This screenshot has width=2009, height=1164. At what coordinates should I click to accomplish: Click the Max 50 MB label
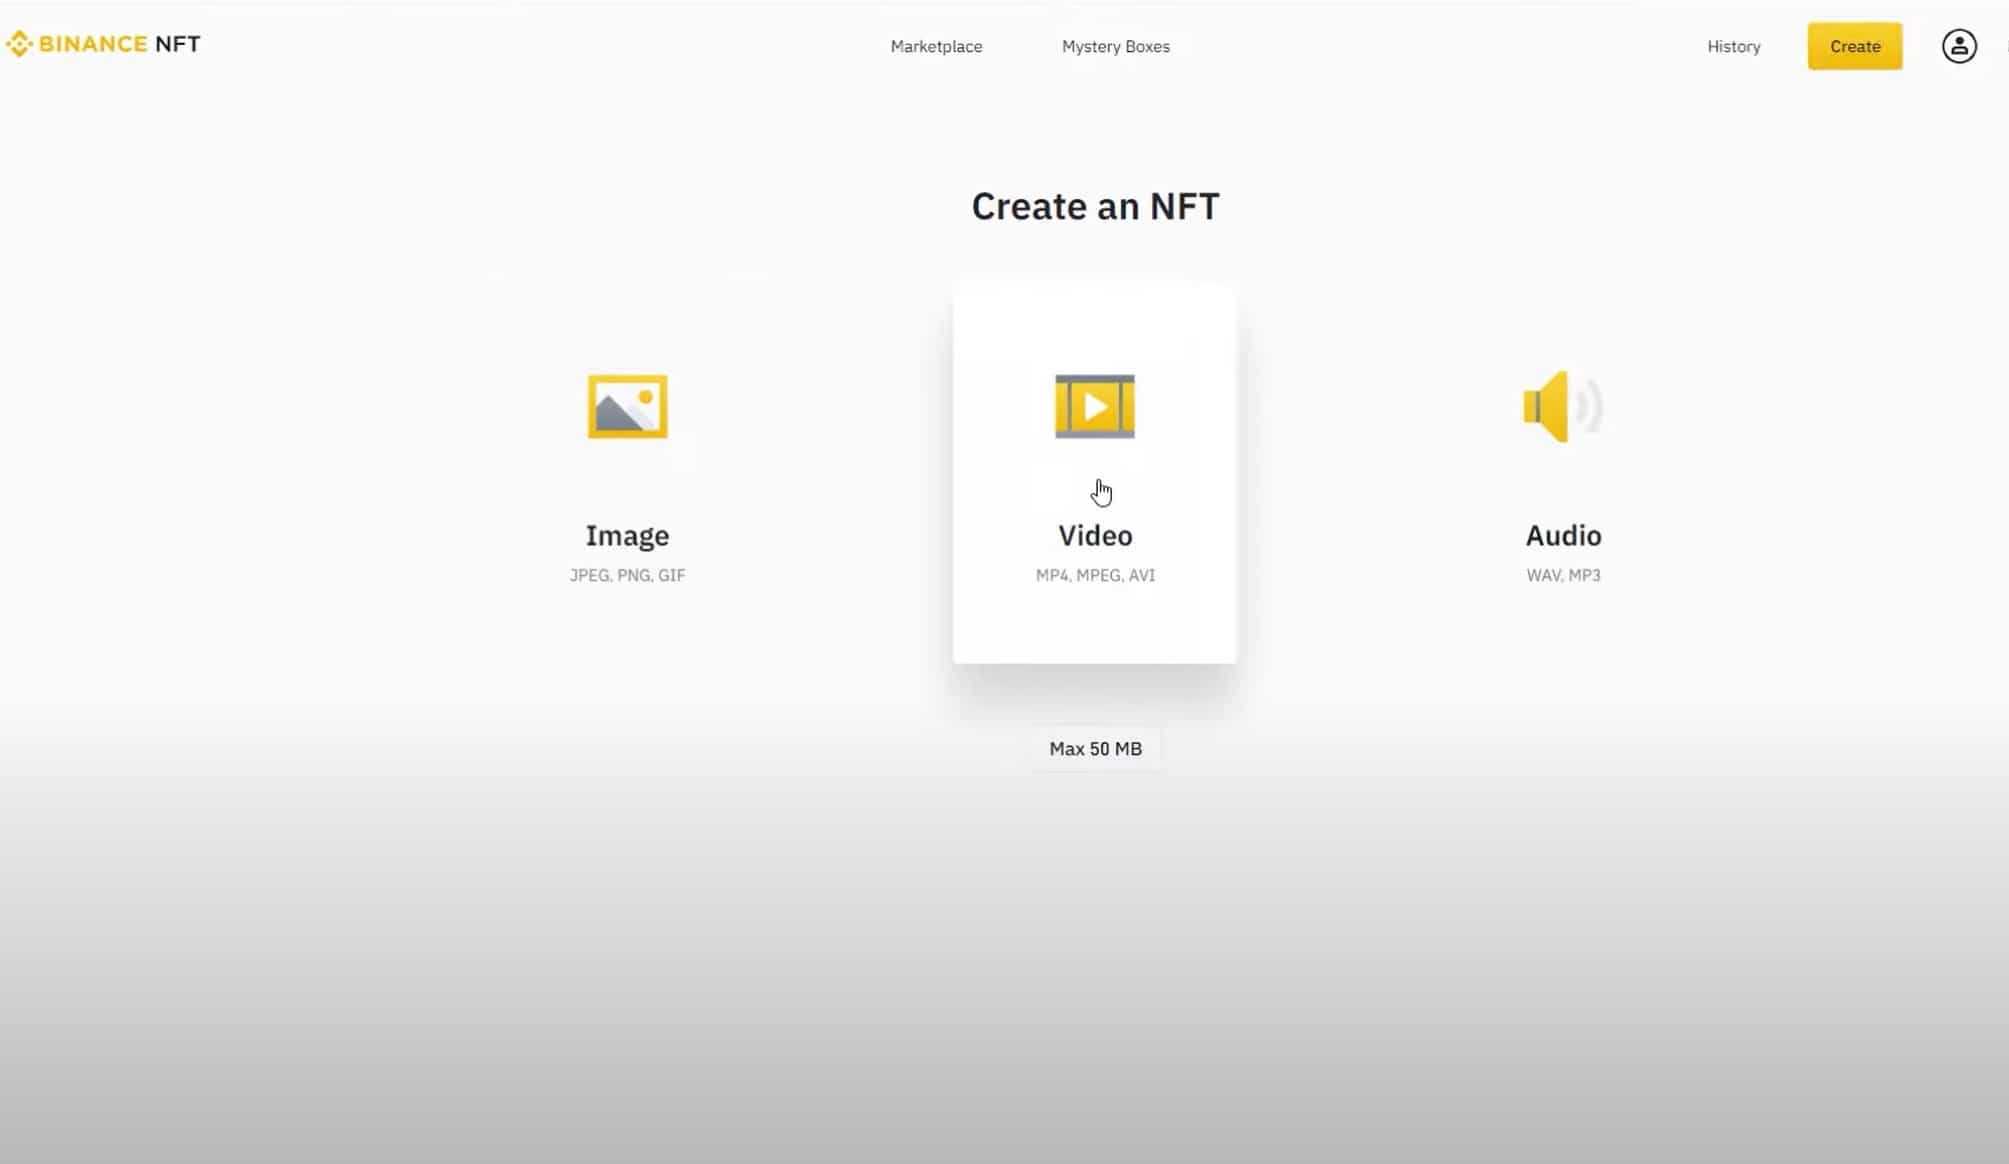1095,748
